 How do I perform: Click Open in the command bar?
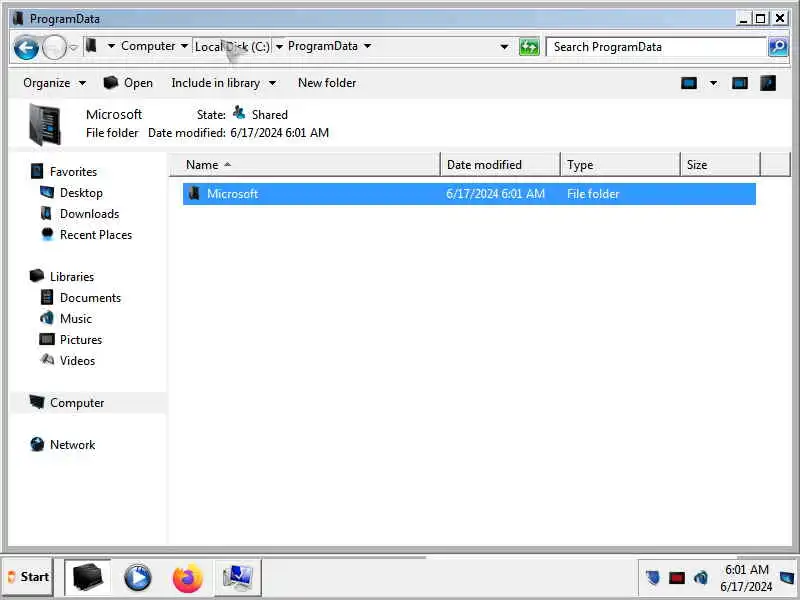[x=128, y=83]
